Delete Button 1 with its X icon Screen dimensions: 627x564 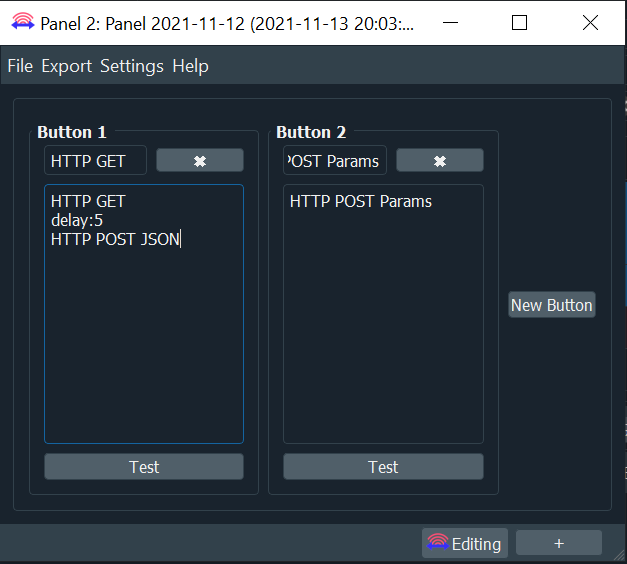click(x=200, y=160)
